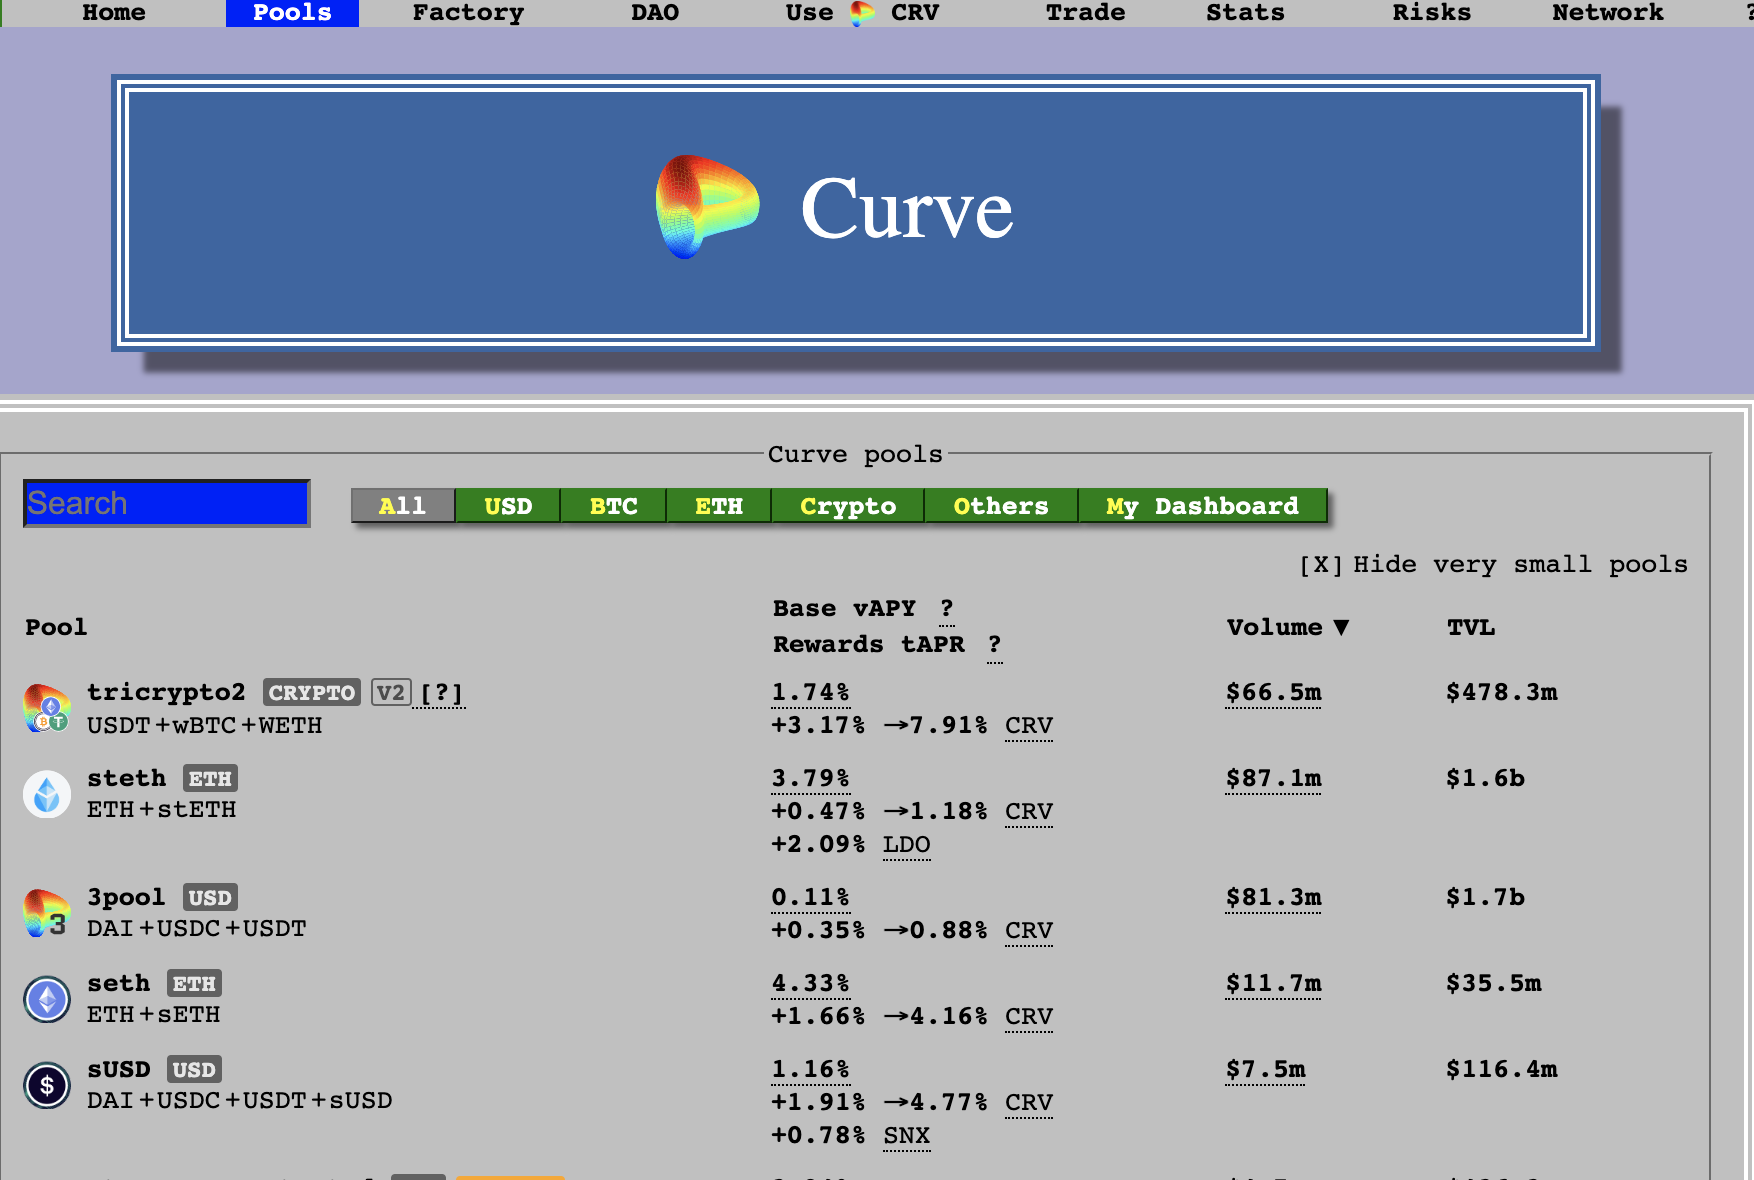
Task: Click the $1.6b TVL value
Action: tap(1486, 778)
